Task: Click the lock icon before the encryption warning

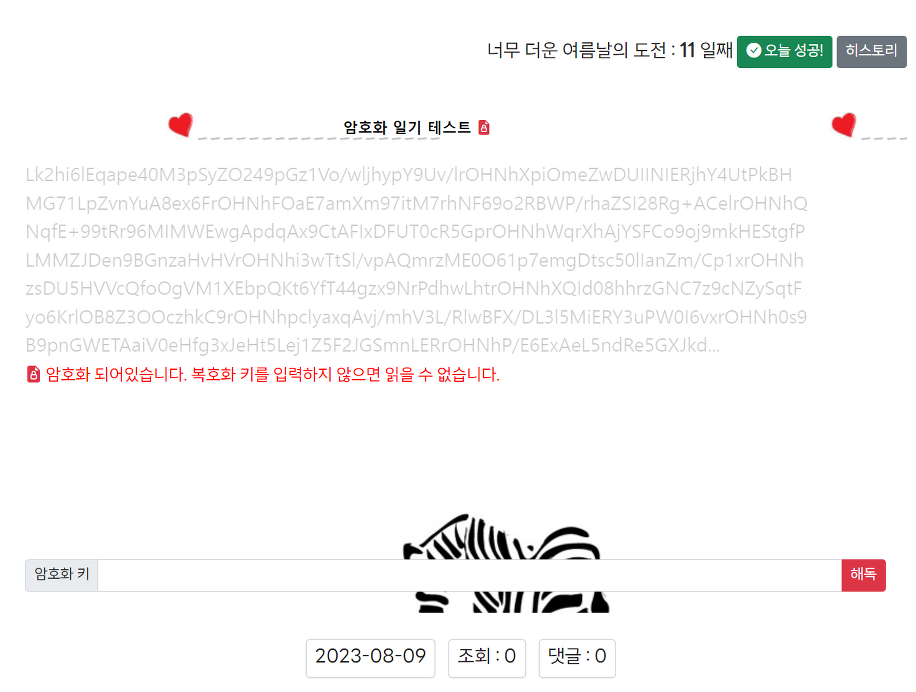Action: (33, 374)
